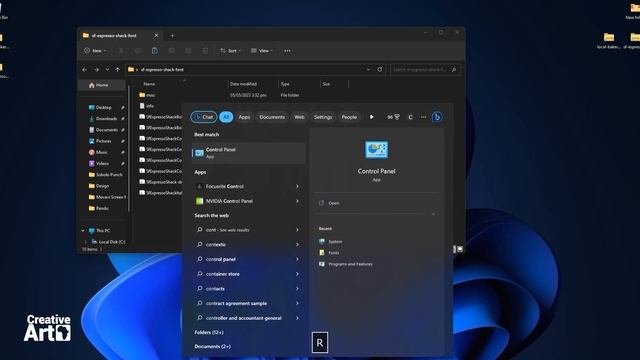Click the Focusrite Control app icon
This screenshot has height=360, width=640.
click(x=199, y=187)
